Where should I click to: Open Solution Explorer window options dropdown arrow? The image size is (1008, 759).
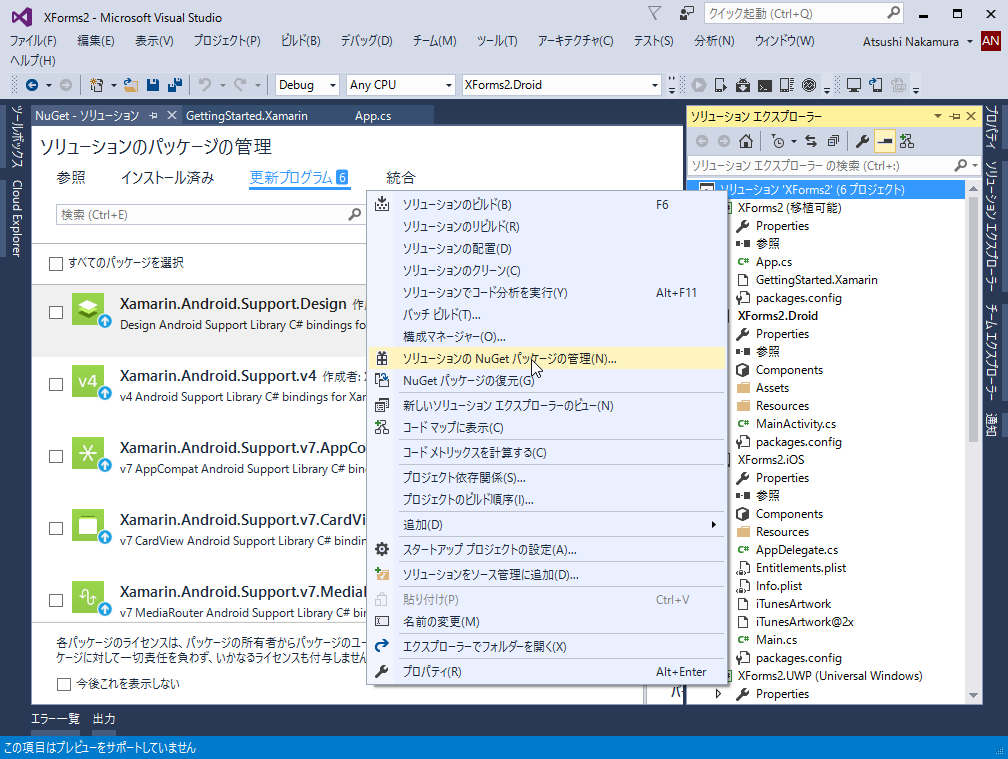point(938,116)
